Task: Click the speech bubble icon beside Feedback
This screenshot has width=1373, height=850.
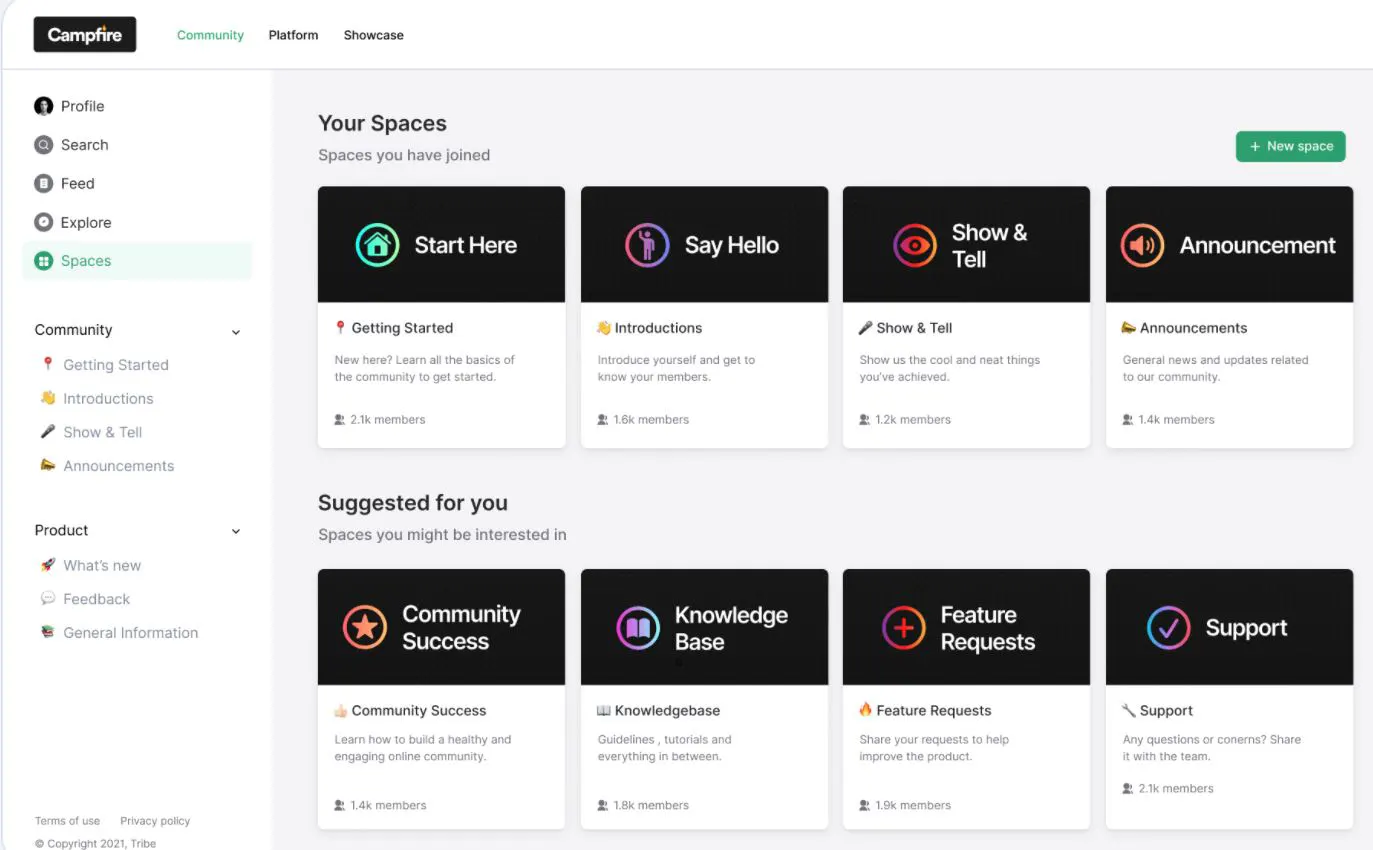Action: pos(47,598)
